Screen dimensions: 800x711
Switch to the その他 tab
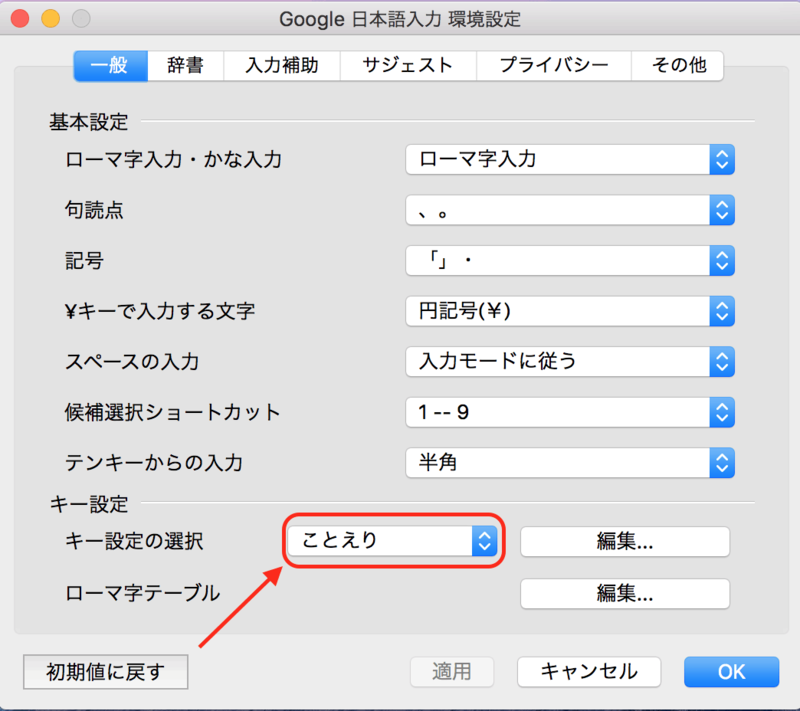(x=678, y=66)
